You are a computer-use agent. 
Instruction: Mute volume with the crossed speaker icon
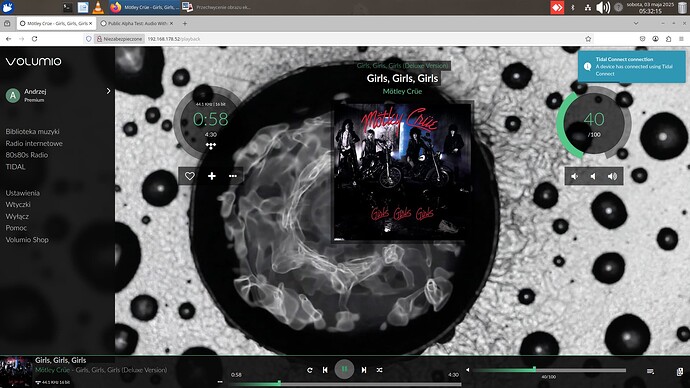(575, 176)
